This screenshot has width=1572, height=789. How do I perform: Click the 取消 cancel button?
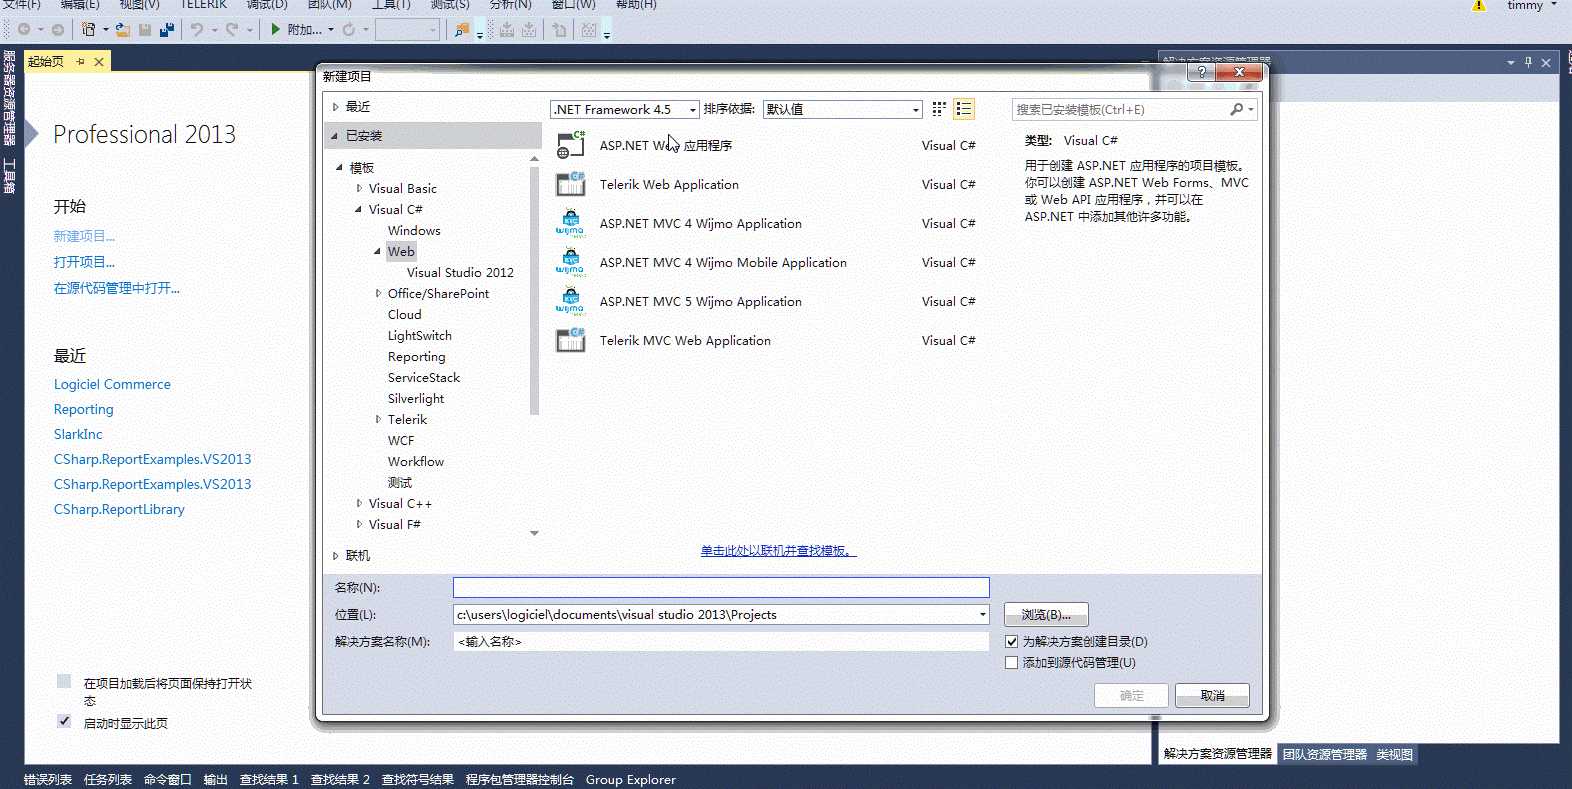pos(1212,695)
